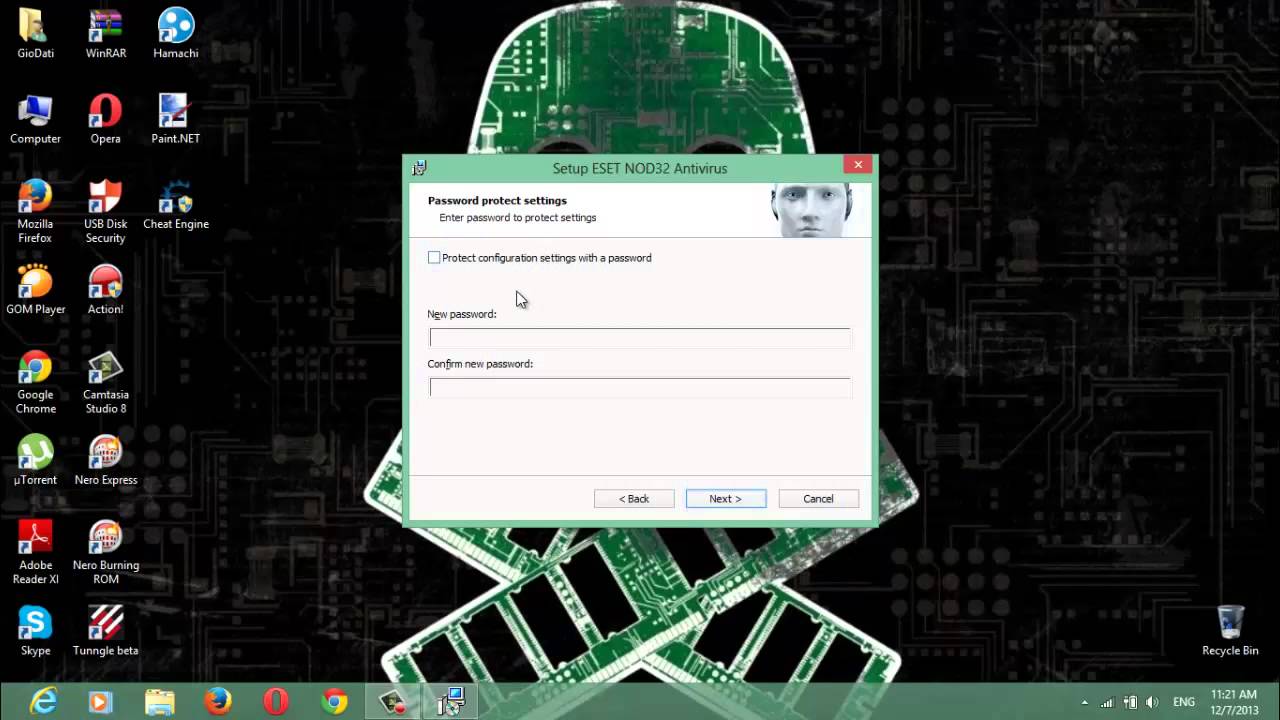Select the Skype desktop icon
The image size is (1280, 720).
35,631
